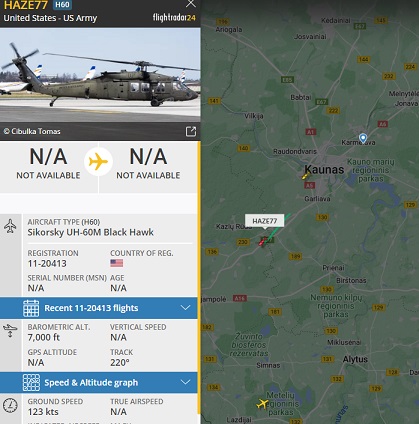
Task: Click the calendar icon for recent flights
Action: (31, 308)
